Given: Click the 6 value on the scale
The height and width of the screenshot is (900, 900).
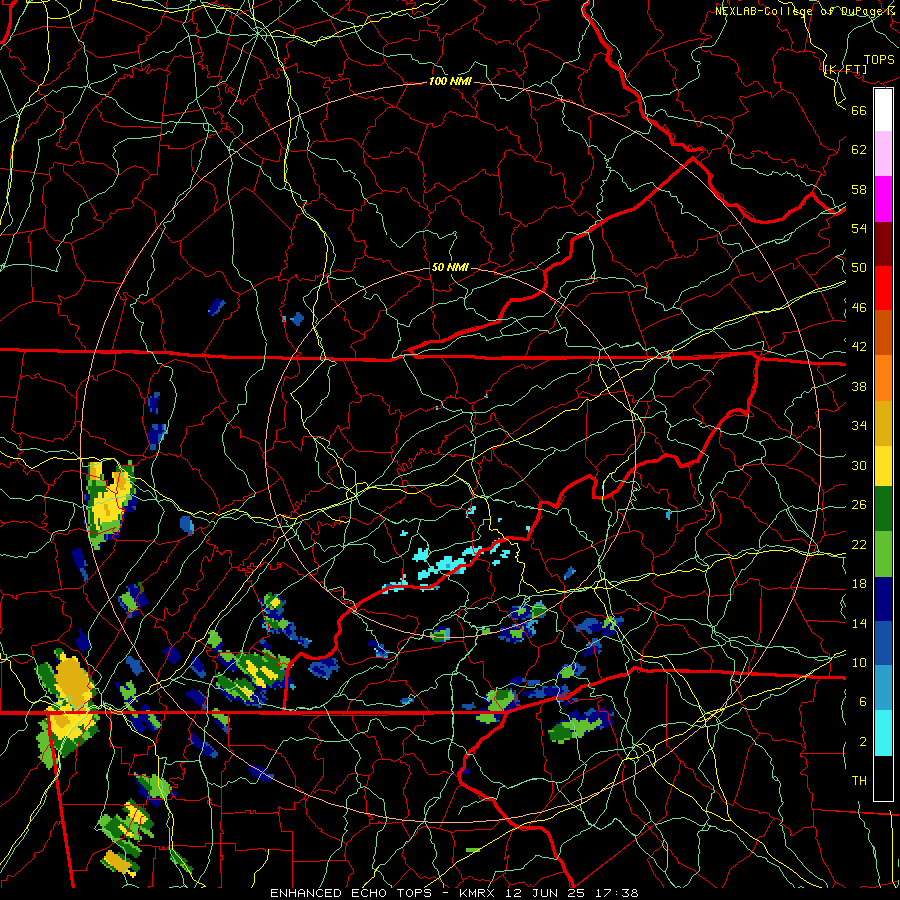Looking at the screenshot, I should click(x=863, y=702).
